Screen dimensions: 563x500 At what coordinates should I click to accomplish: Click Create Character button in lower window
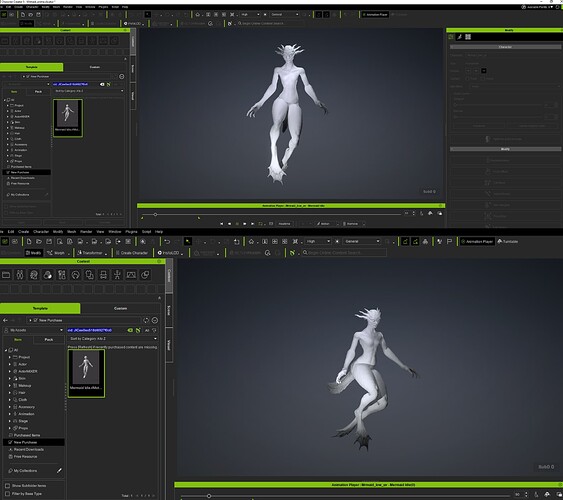pos(131,253)
